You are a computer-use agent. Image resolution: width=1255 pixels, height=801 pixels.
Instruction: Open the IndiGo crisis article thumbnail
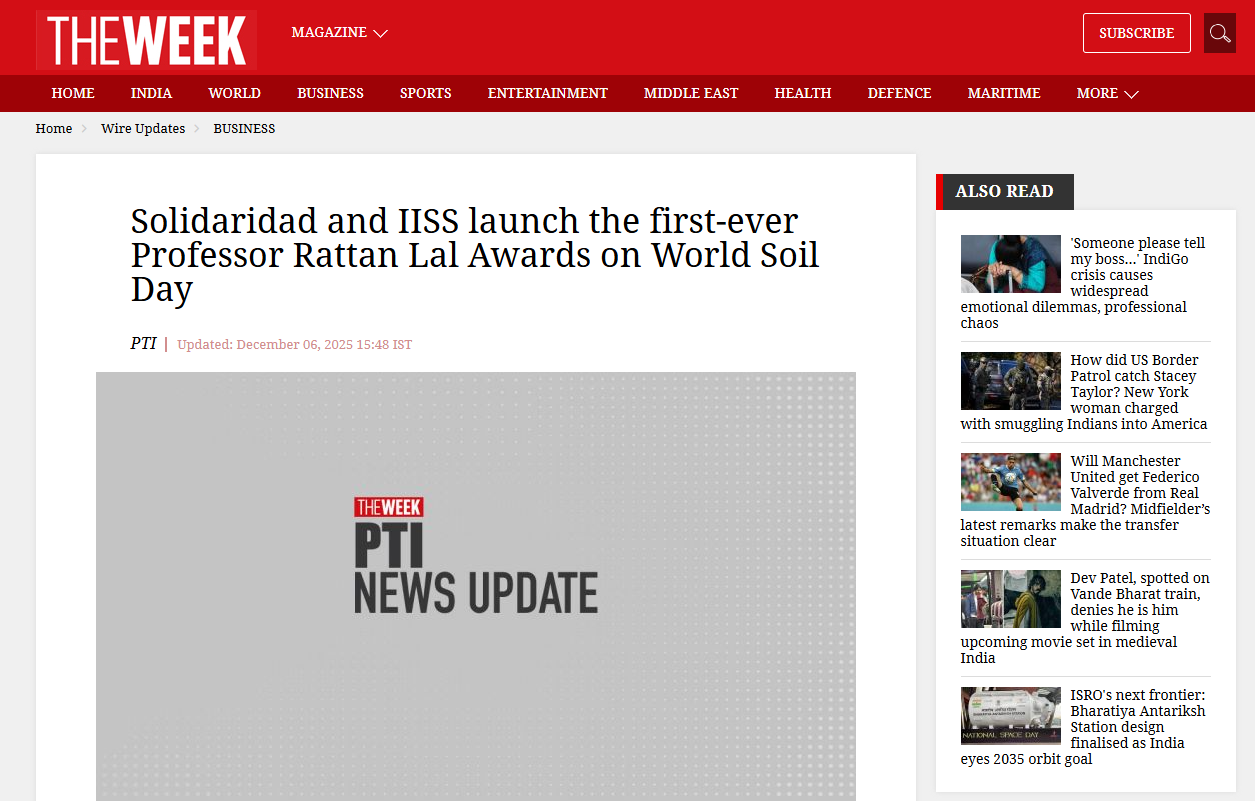point(1010,264)
